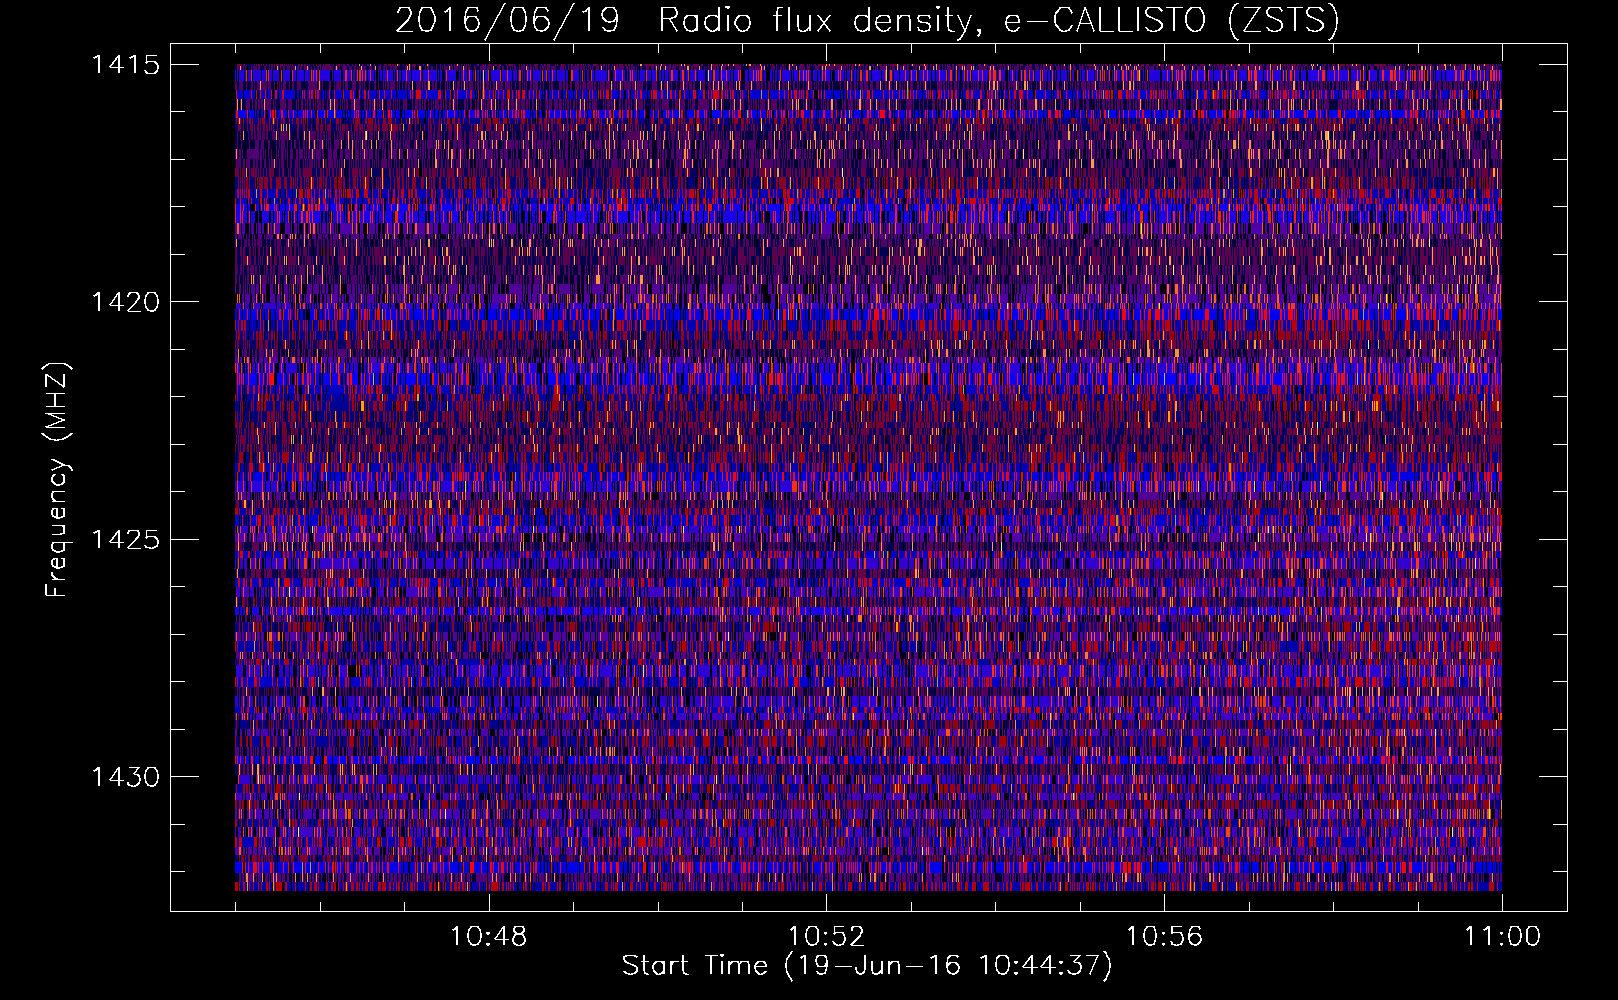Select the 1420 frequency tick label
Image resolution: width=1618 pixels, height=1000 pixels.
125,302
